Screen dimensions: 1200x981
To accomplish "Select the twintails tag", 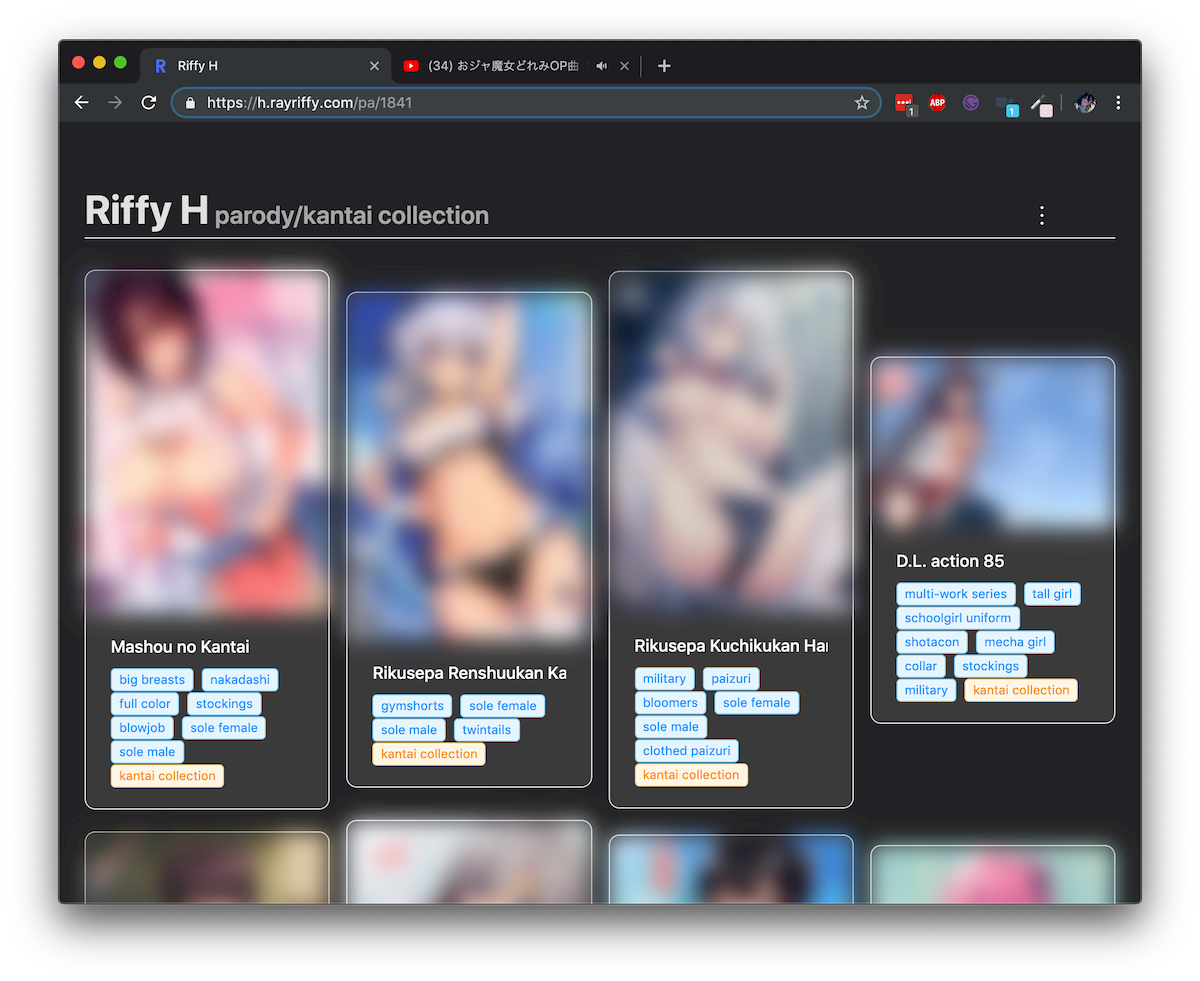I will click(x=487, y=730).
